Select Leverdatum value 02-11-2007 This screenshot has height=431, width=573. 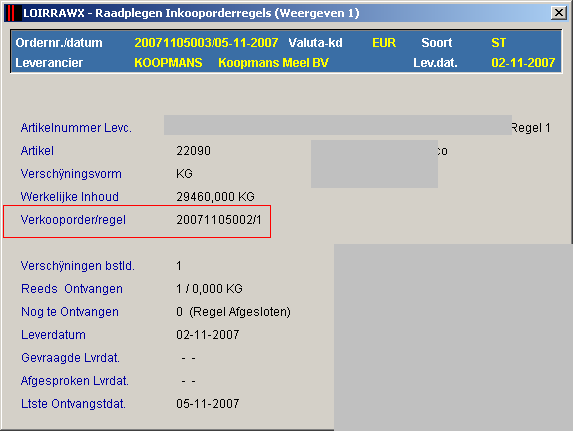click(208, 335)
